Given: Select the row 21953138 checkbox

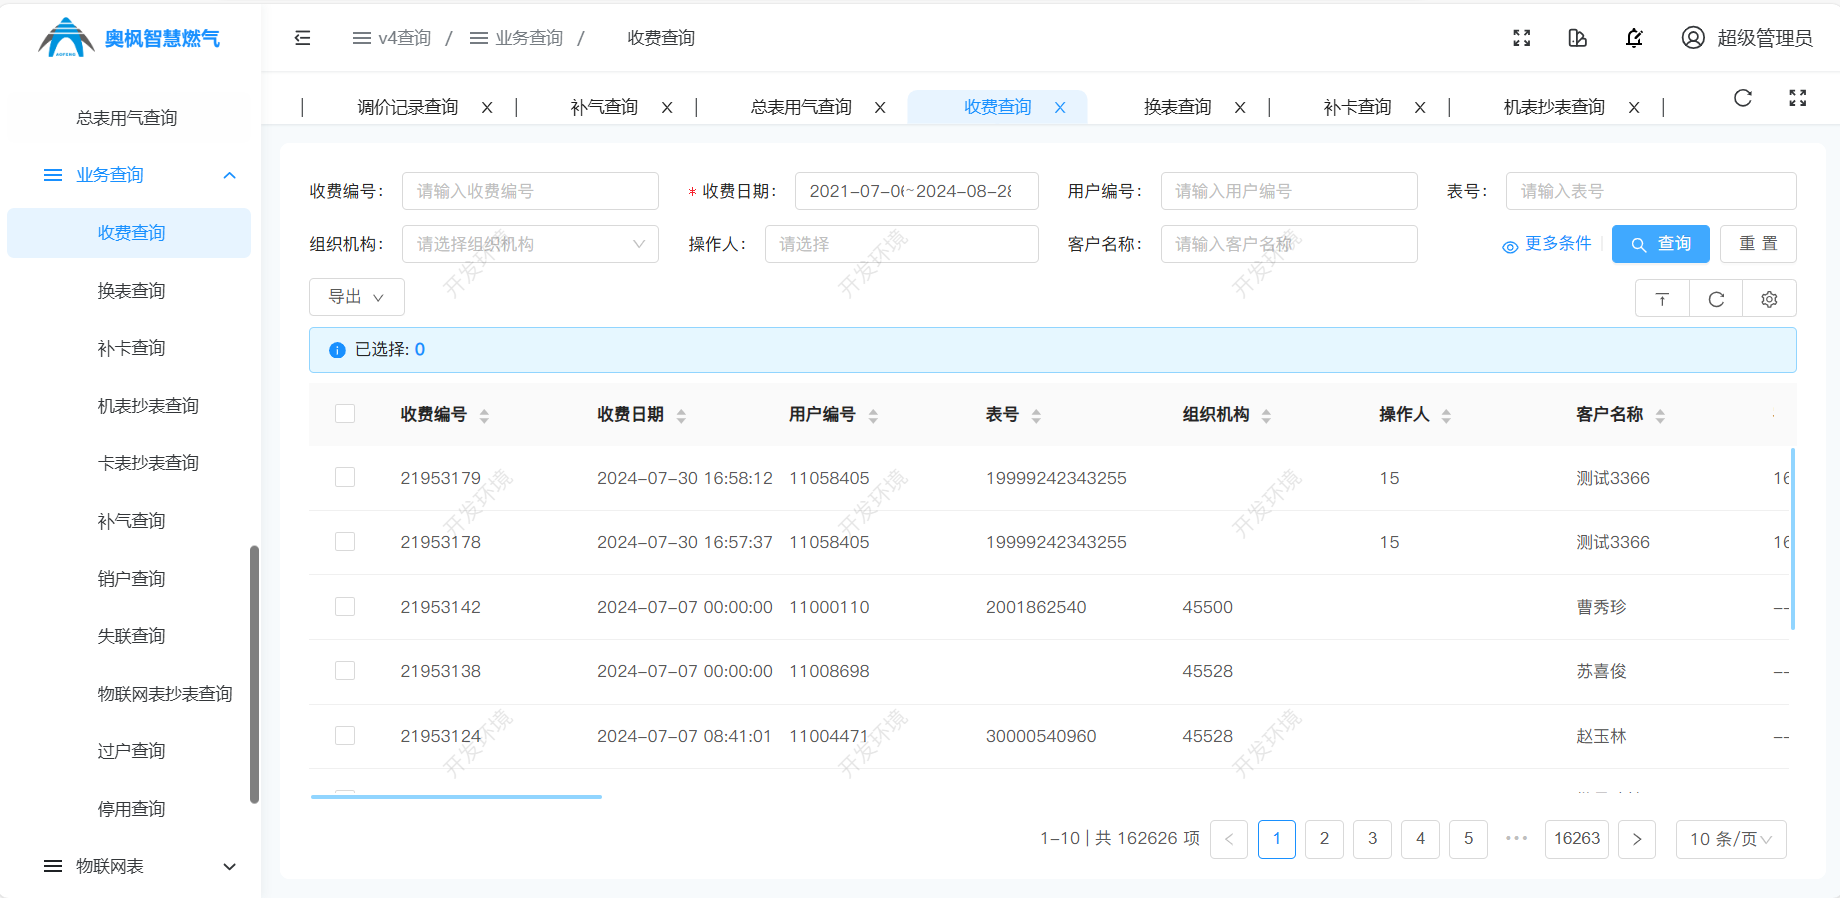Looking at the screenshot, I should tap(345, 670).
